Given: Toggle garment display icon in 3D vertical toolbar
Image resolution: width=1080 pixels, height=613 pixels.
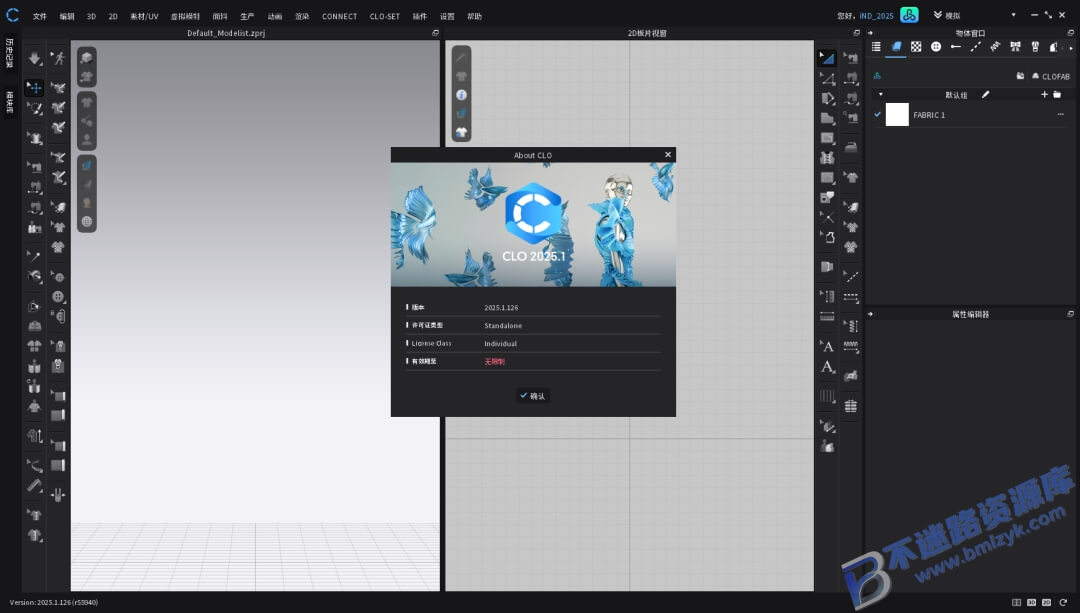Looking at the screenshot, I should [x=87, y=103].
